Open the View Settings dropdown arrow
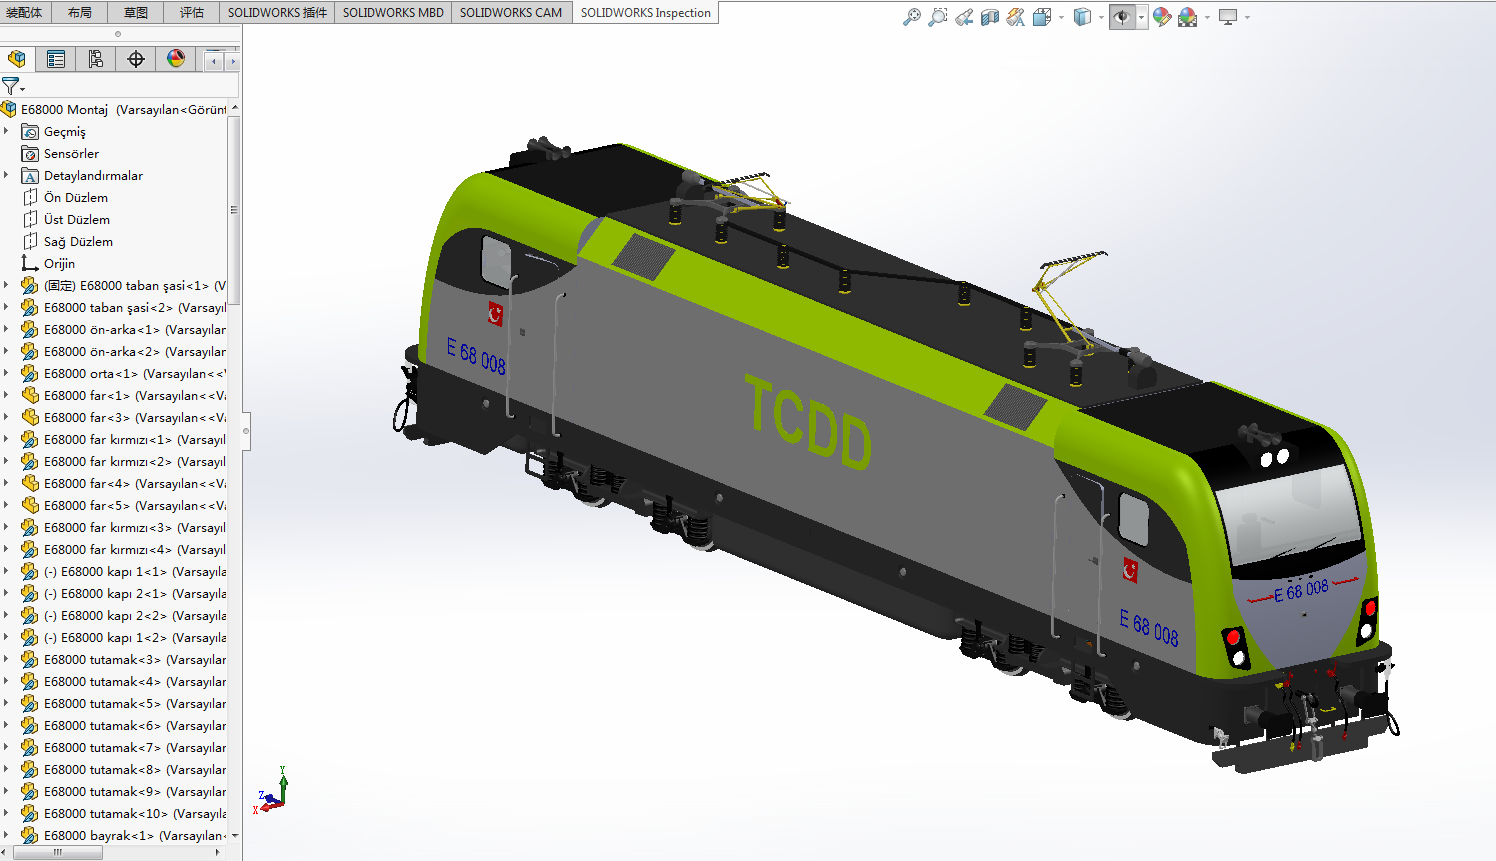 coord(1247,17)
